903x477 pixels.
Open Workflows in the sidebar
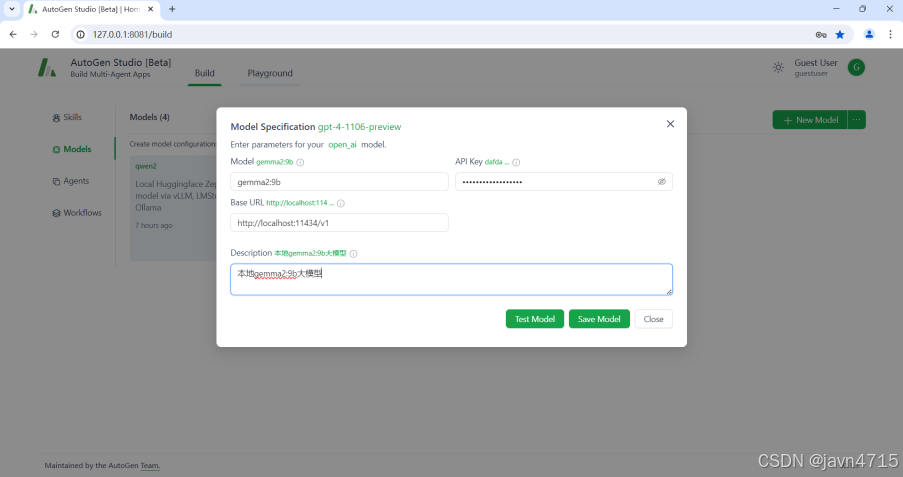point(77,213)
